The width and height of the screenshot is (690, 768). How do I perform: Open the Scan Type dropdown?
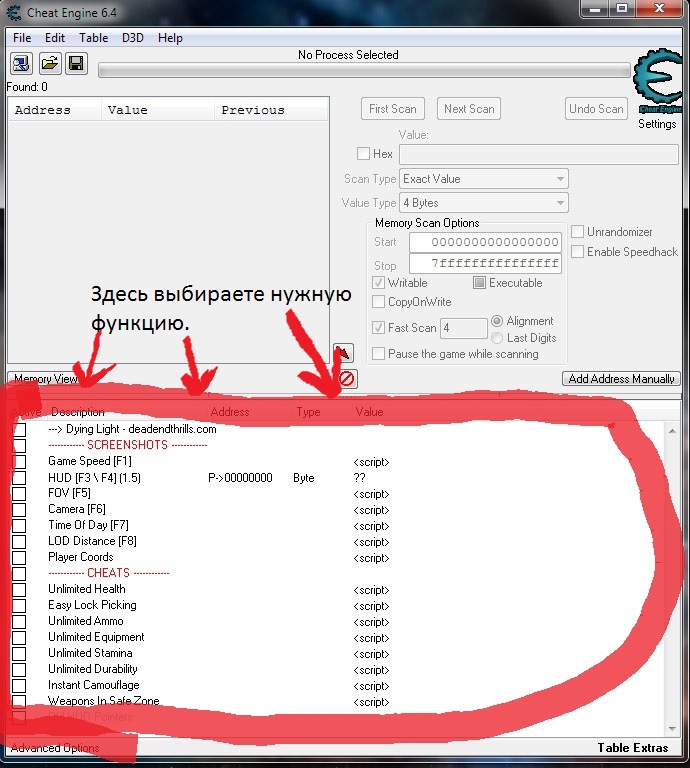click(484, 179)
